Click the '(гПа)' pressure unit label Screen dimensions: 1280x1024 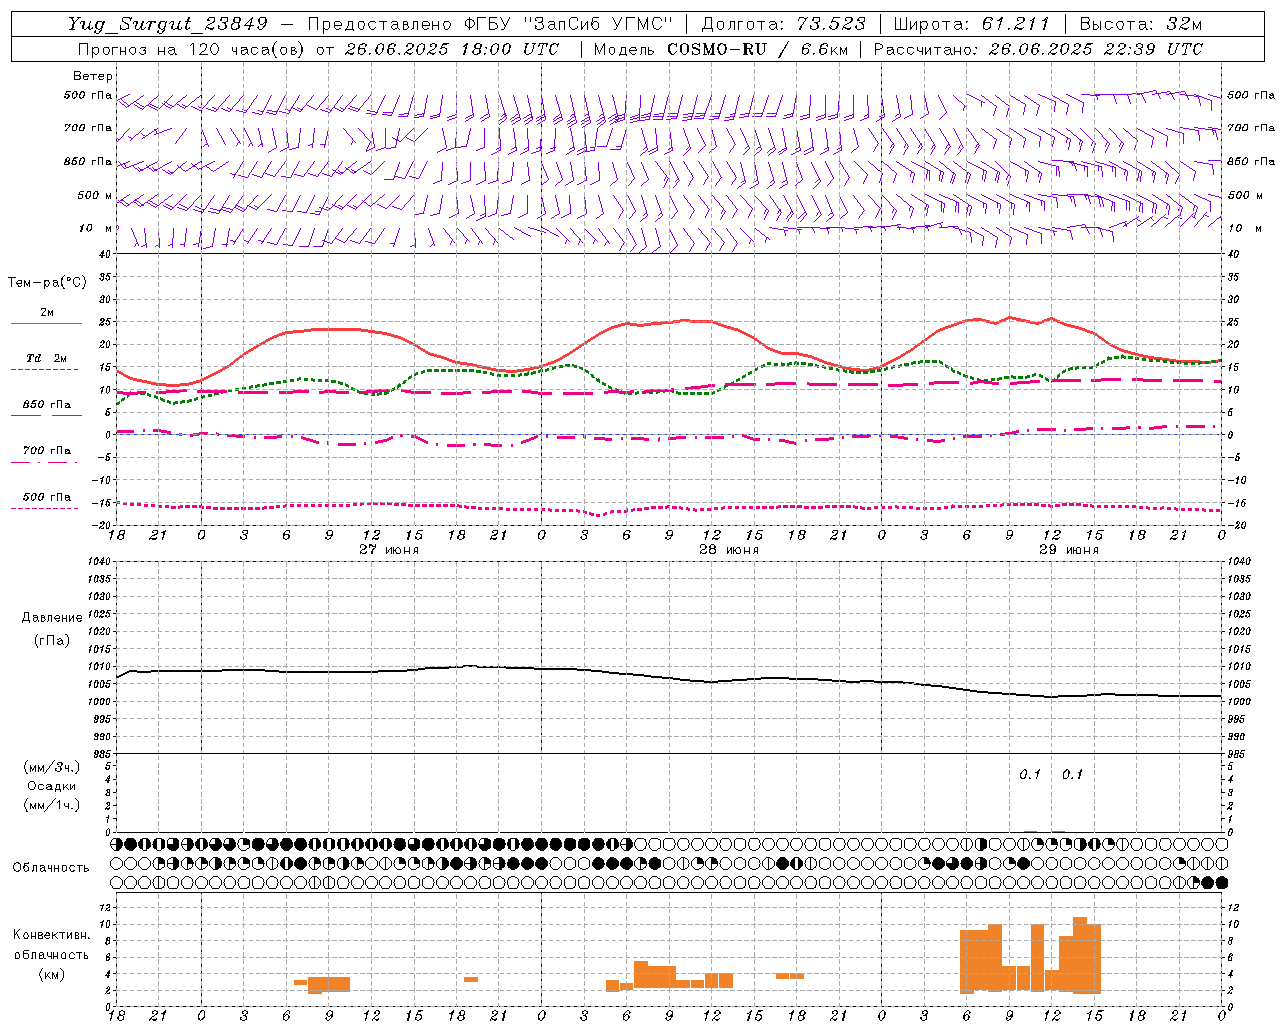point(52,641)
